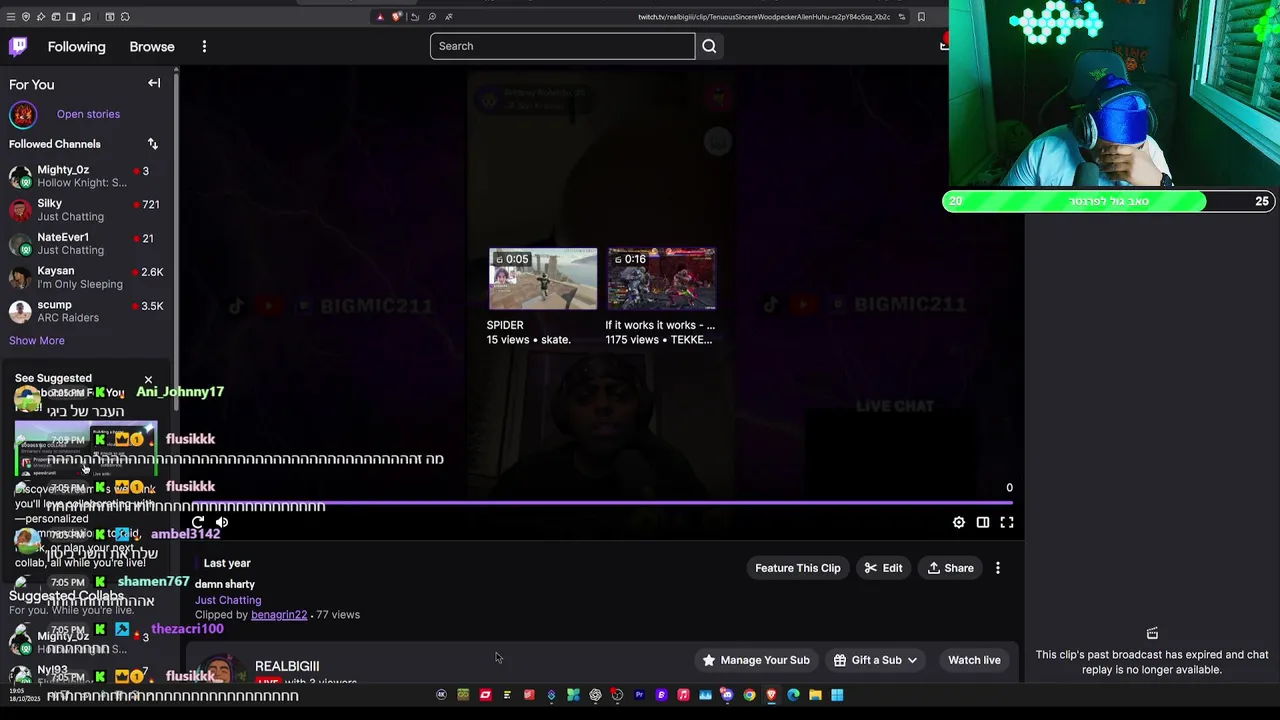Image resolution: width=1280 pixels, height=720 pixels.
Task: Open Google Chrome from the taskbar
Action: [x=749, y=695]
